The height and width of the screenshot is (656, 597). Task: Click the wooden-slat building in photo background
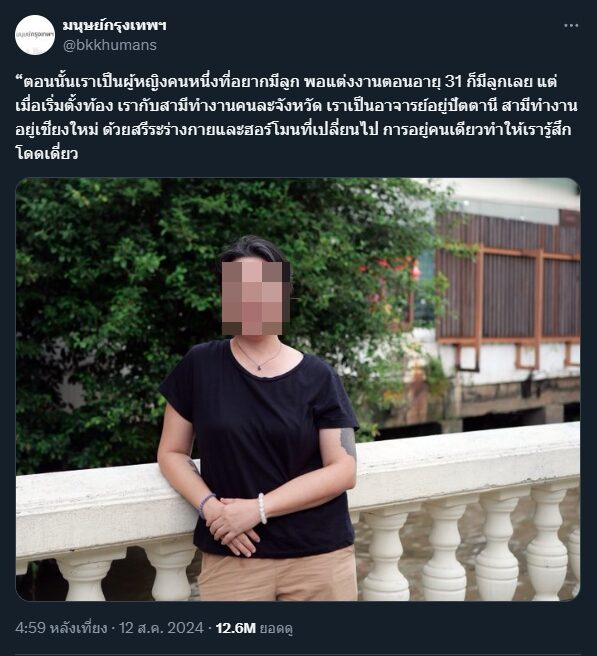pos(508,293)
